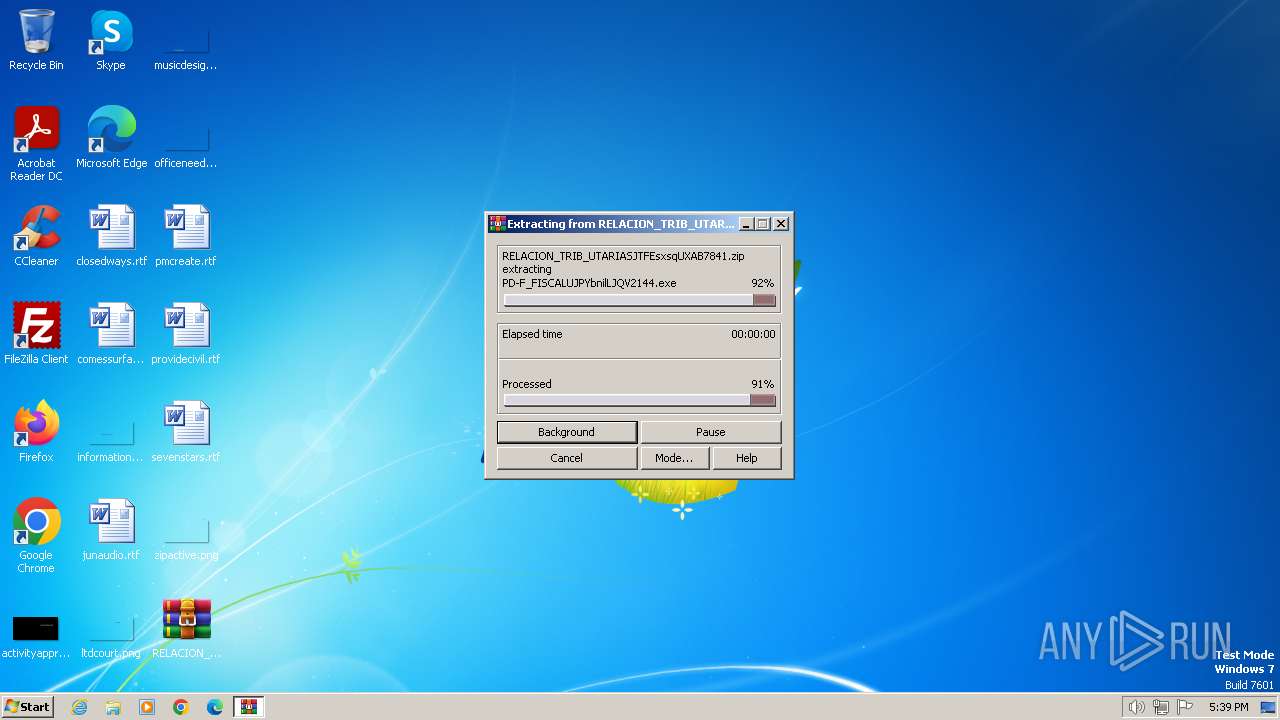Cancel the extraction
This screenshot has width=1280, height=720.
[566, 458]
